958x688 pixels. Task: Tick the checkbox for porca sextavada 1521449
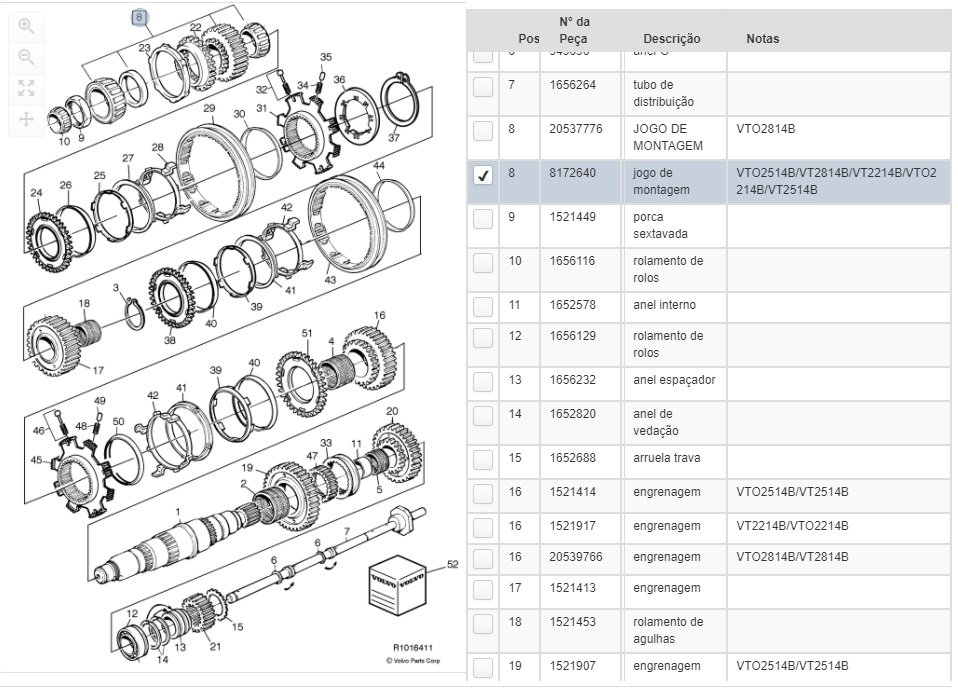(483, 219)
